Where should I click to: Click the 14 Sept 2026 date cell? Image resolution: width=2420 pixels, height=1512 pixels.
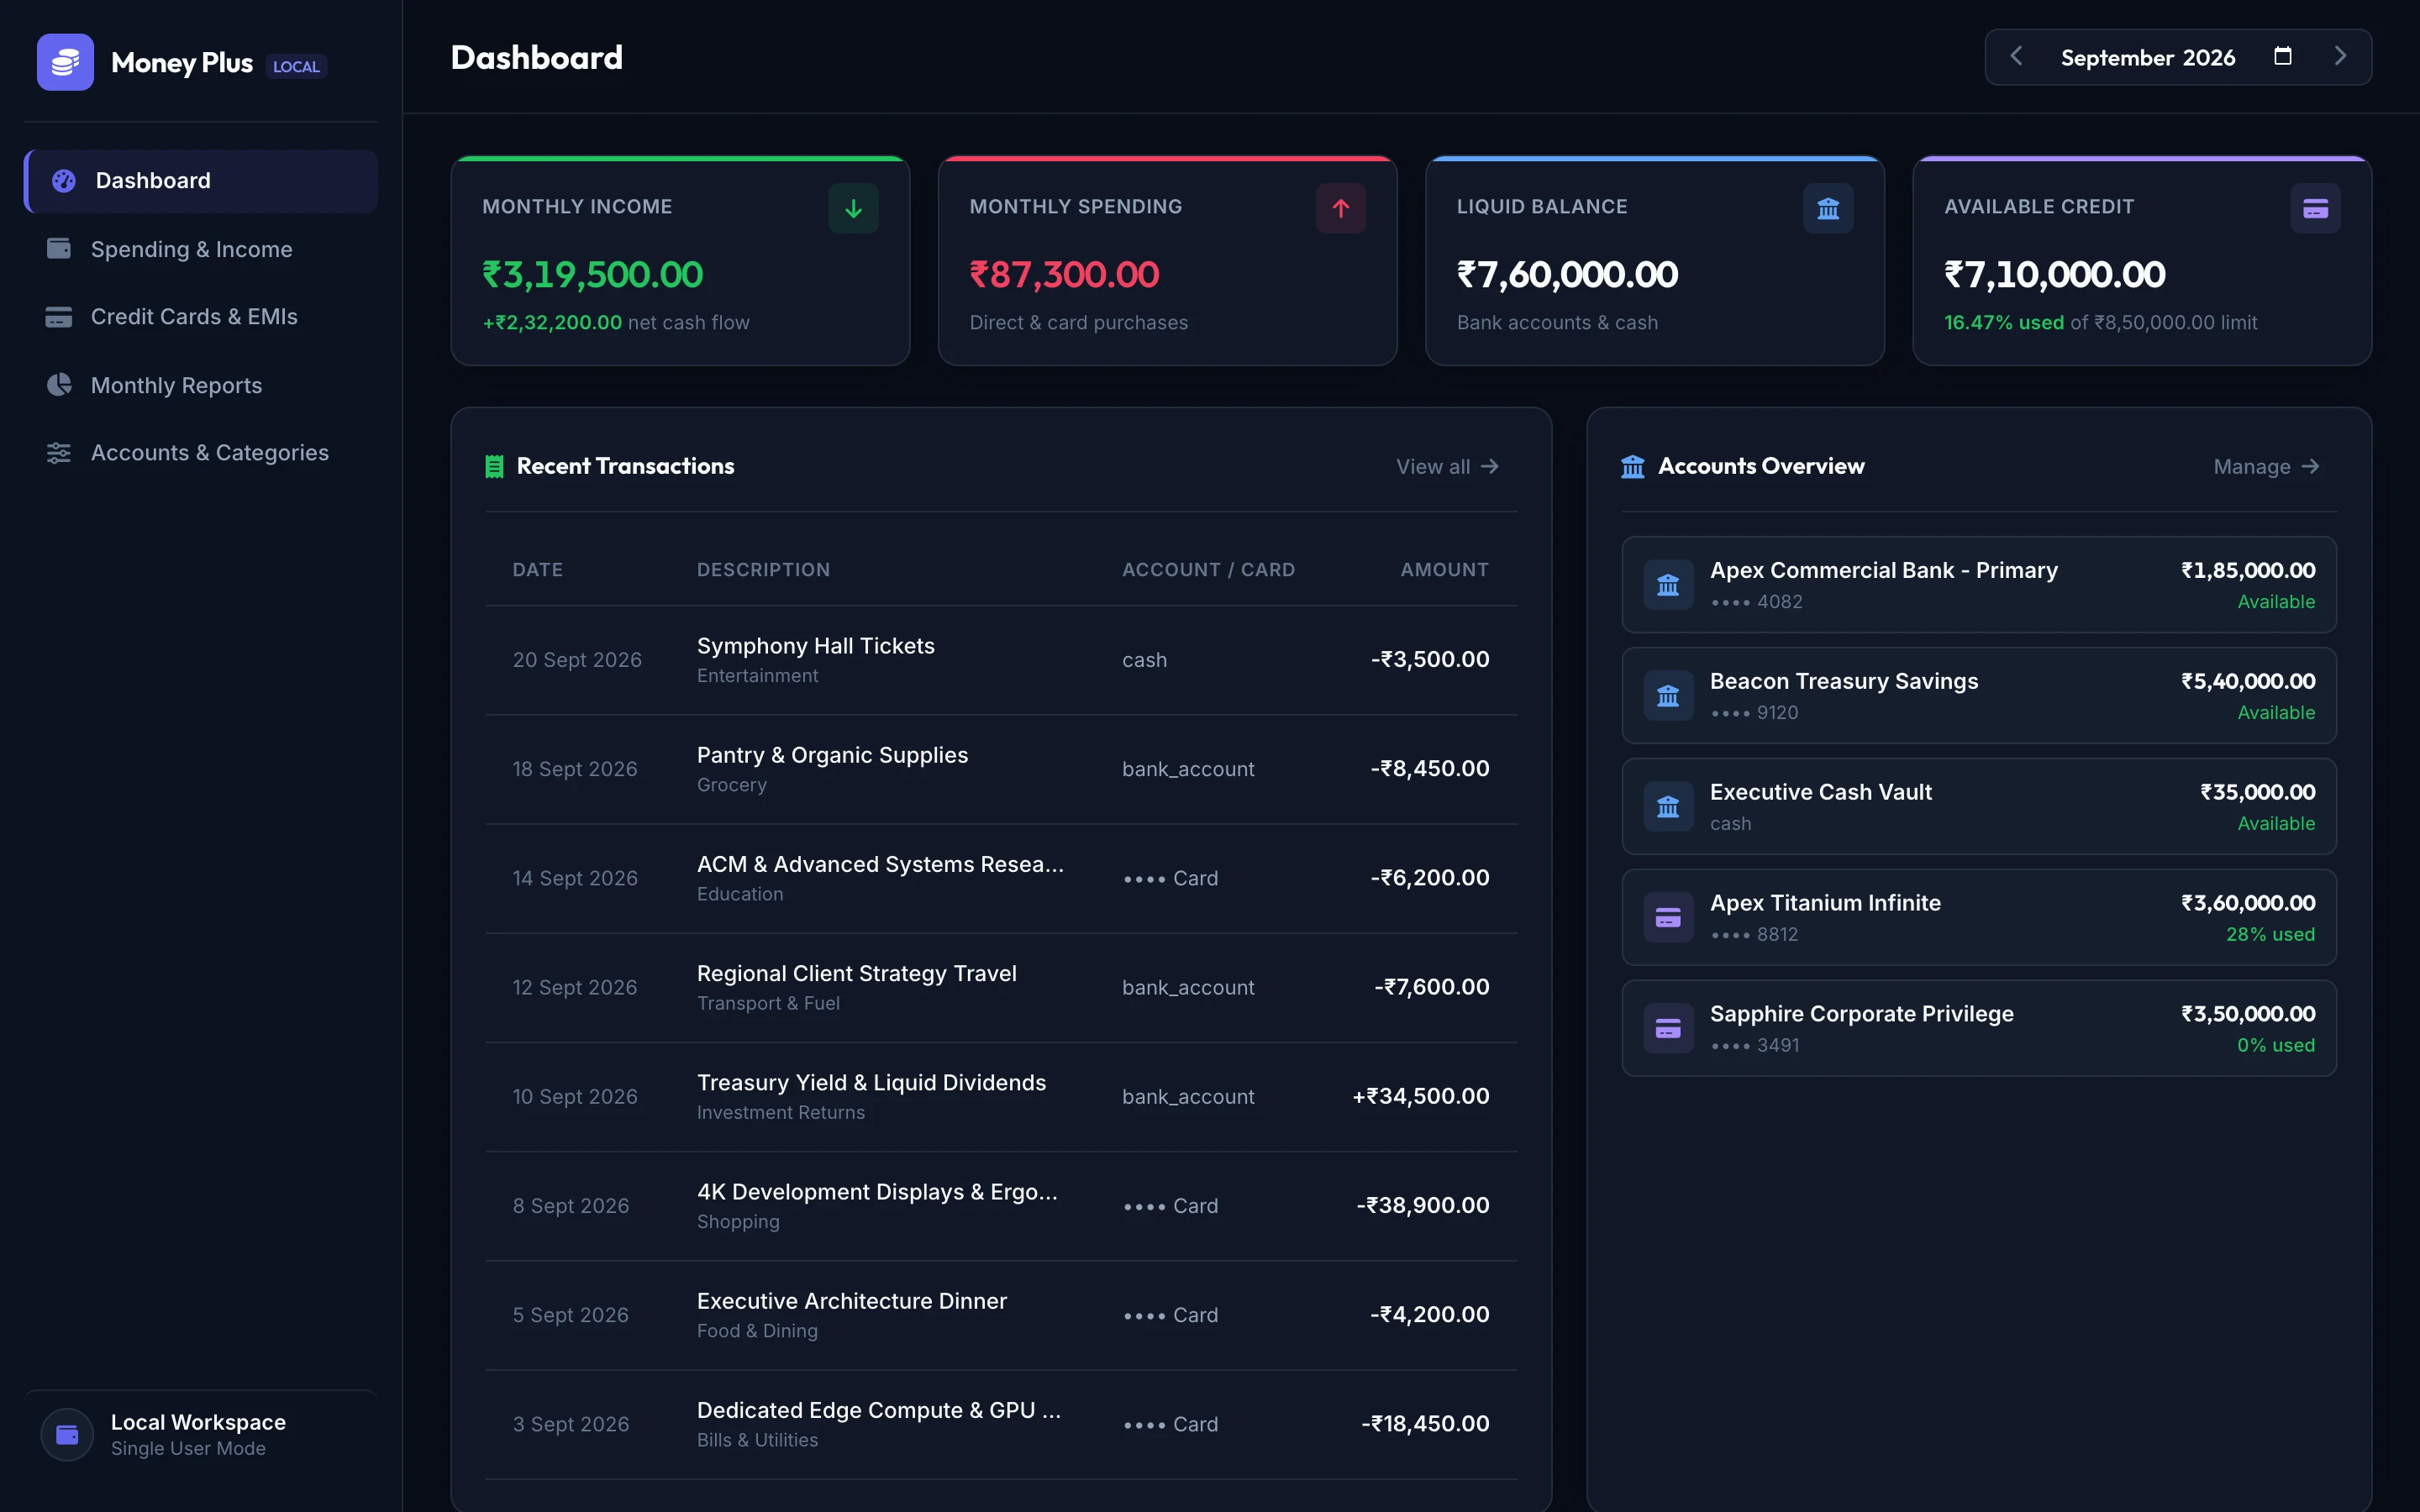(575, 878)
